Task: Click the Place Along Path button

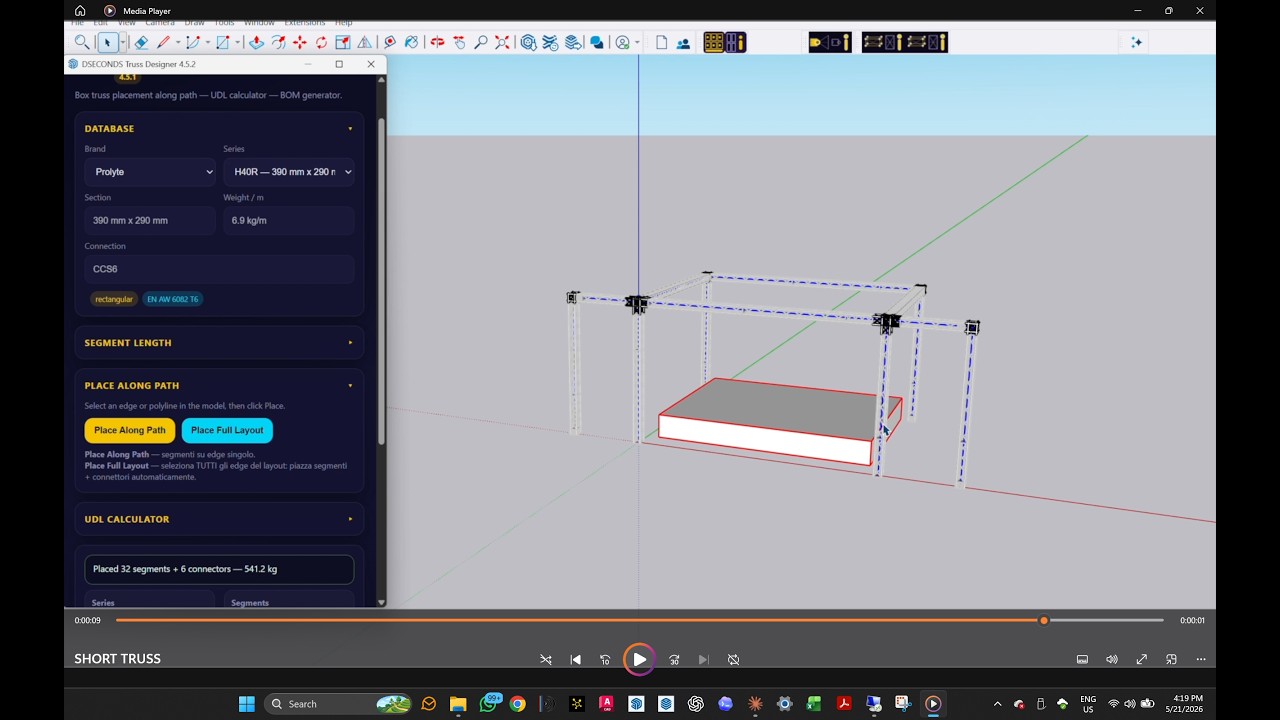Action: (130, 430)
